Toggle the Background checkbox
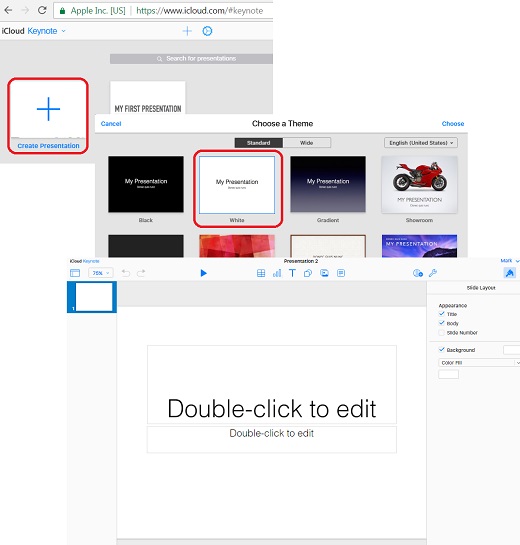The width and height of the screenshot is (520, 545). click(441, 350)
